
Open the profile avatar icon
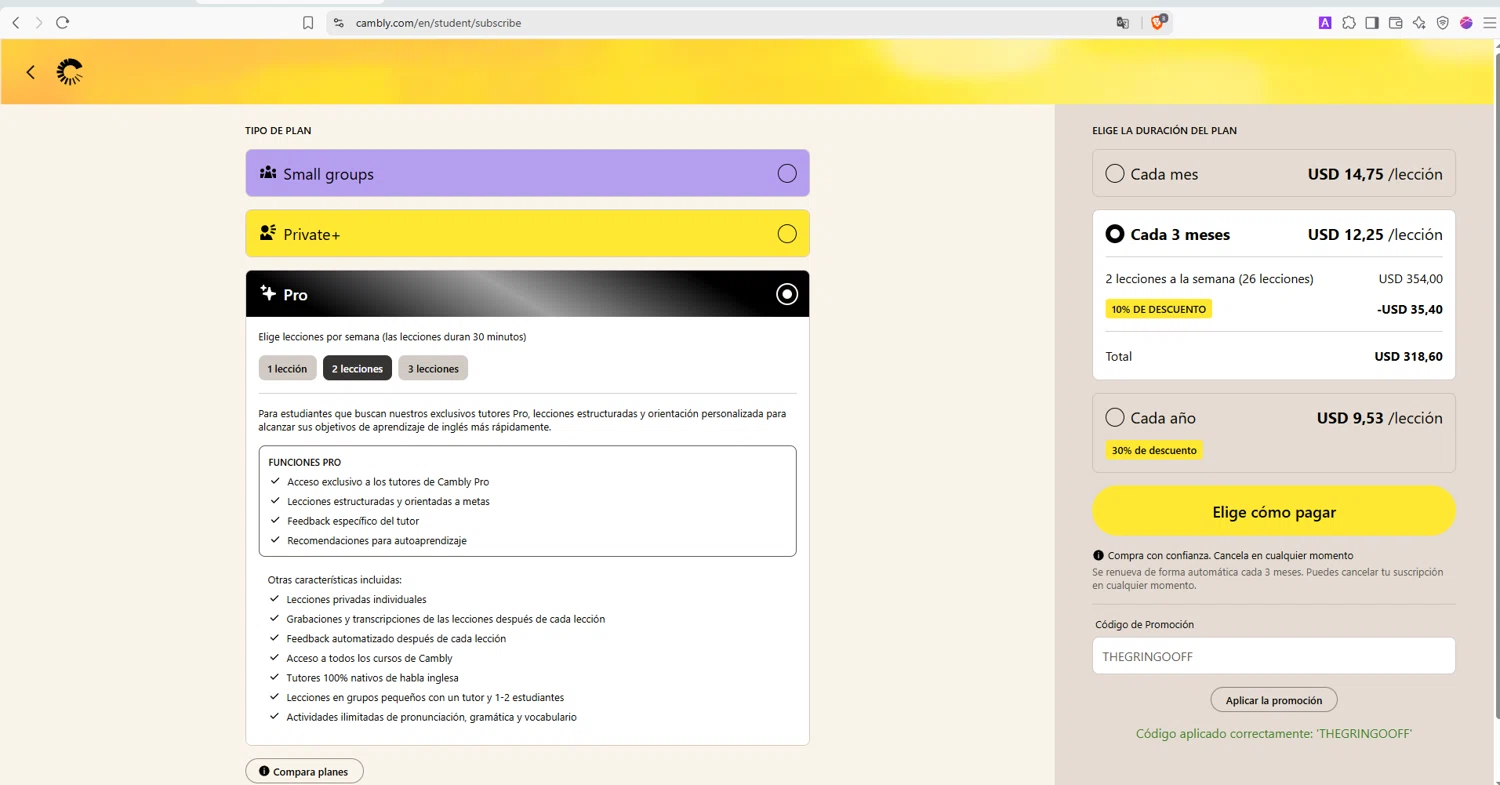pyautogui.click(x=1466, y=23)
